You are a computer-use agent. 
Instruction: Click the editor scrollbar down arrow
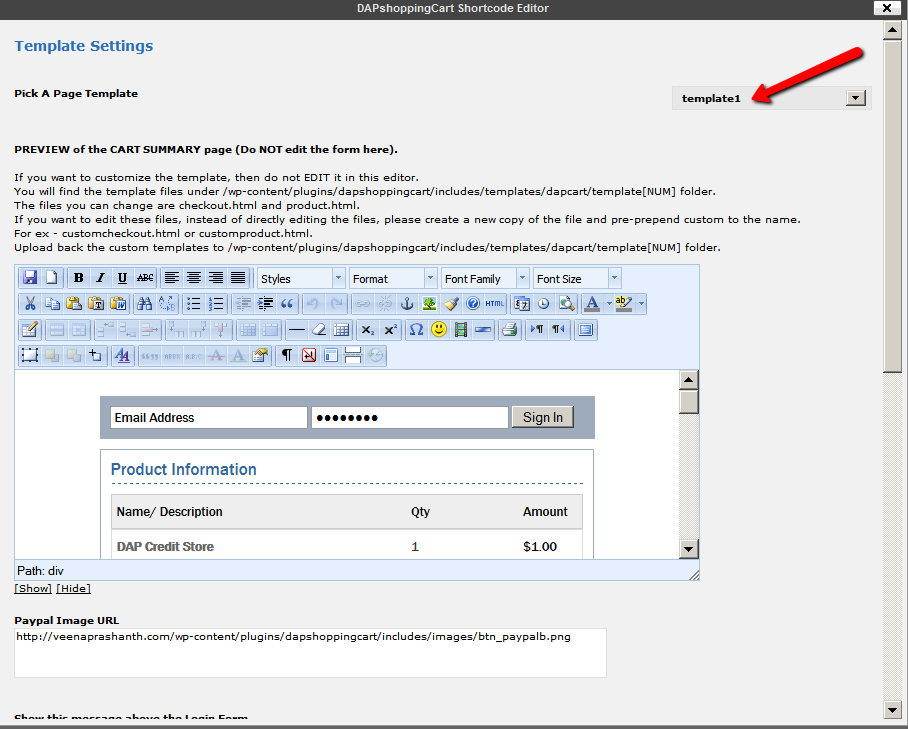pos(688,548)
